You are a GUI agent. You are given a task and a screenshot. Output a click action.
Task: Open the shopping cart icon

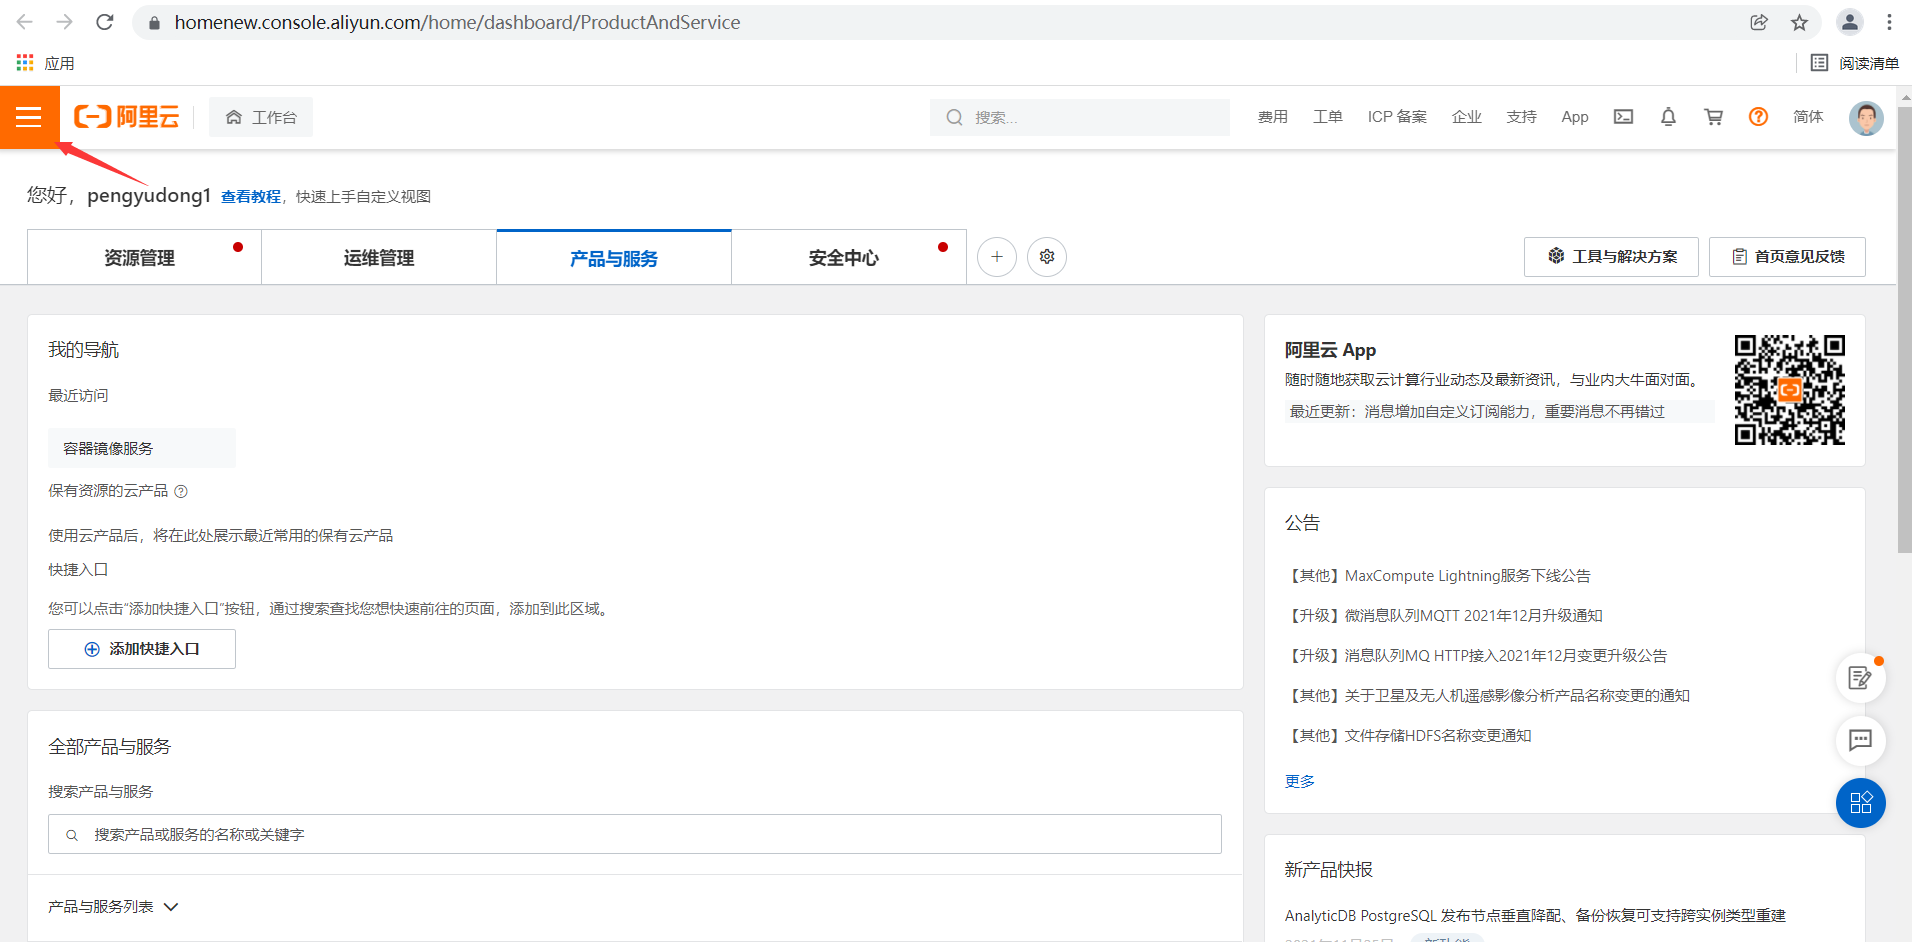[x=1713, y=117]
